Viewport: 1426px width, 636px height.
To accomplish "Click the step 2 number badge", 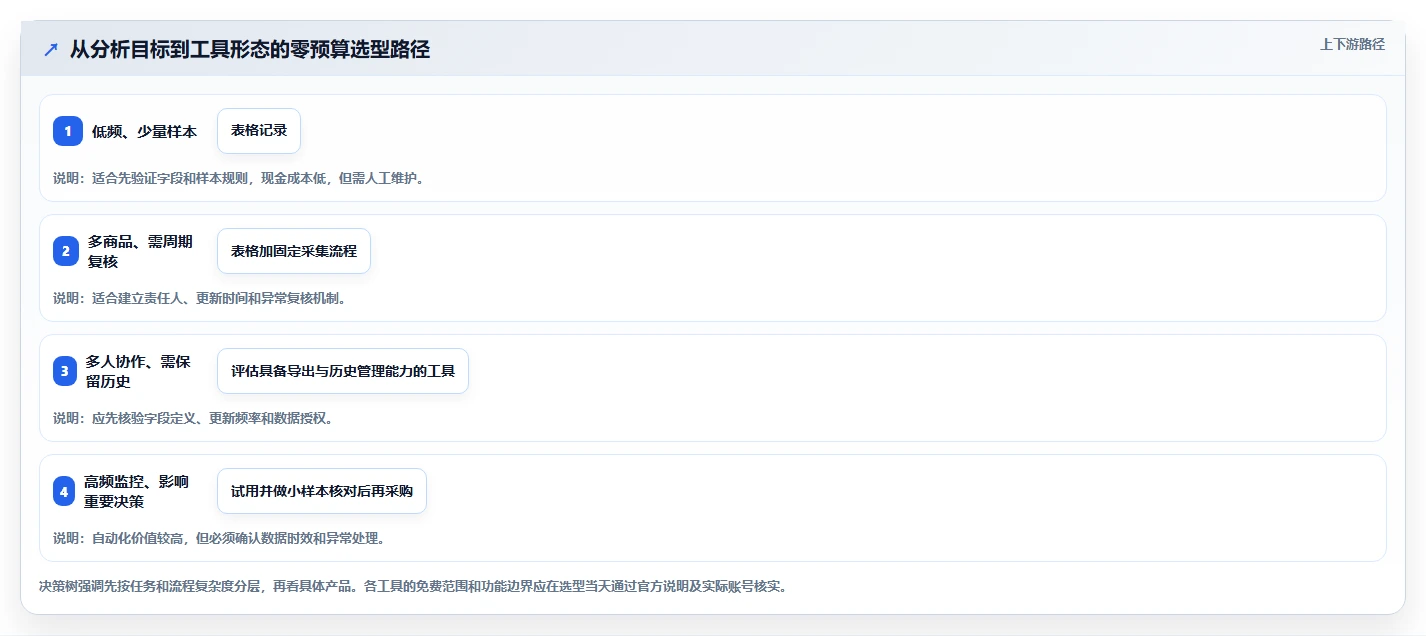I will pyautogui.click(x=65, y=251).
